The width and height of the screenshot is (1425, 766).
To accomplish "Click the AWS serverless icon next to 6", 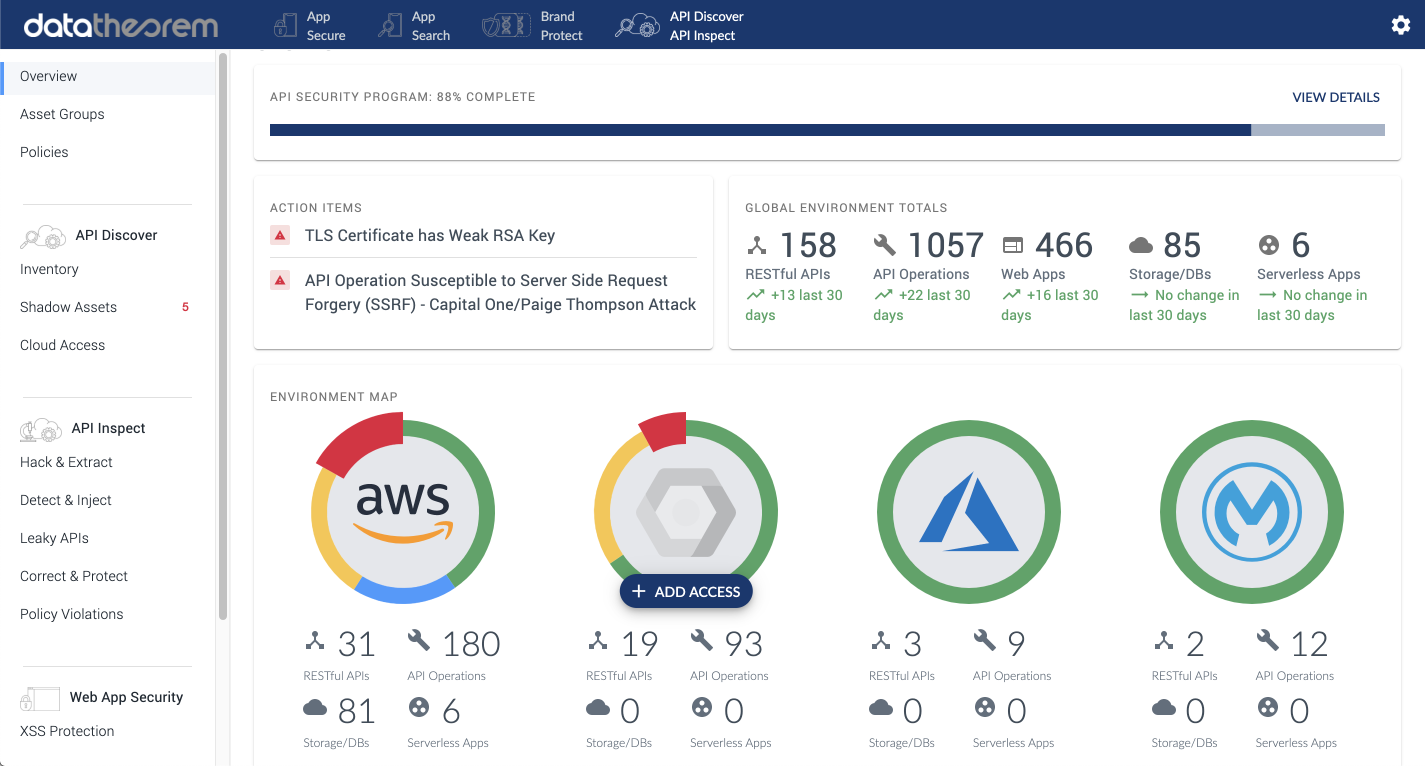I will pyautogui.click(x=419, y=708).
